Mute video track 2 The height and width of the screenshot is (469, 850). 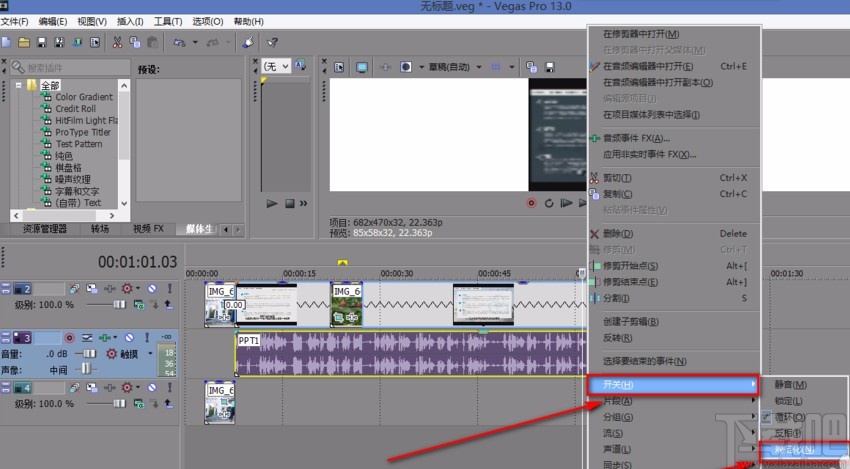point(152,288)
